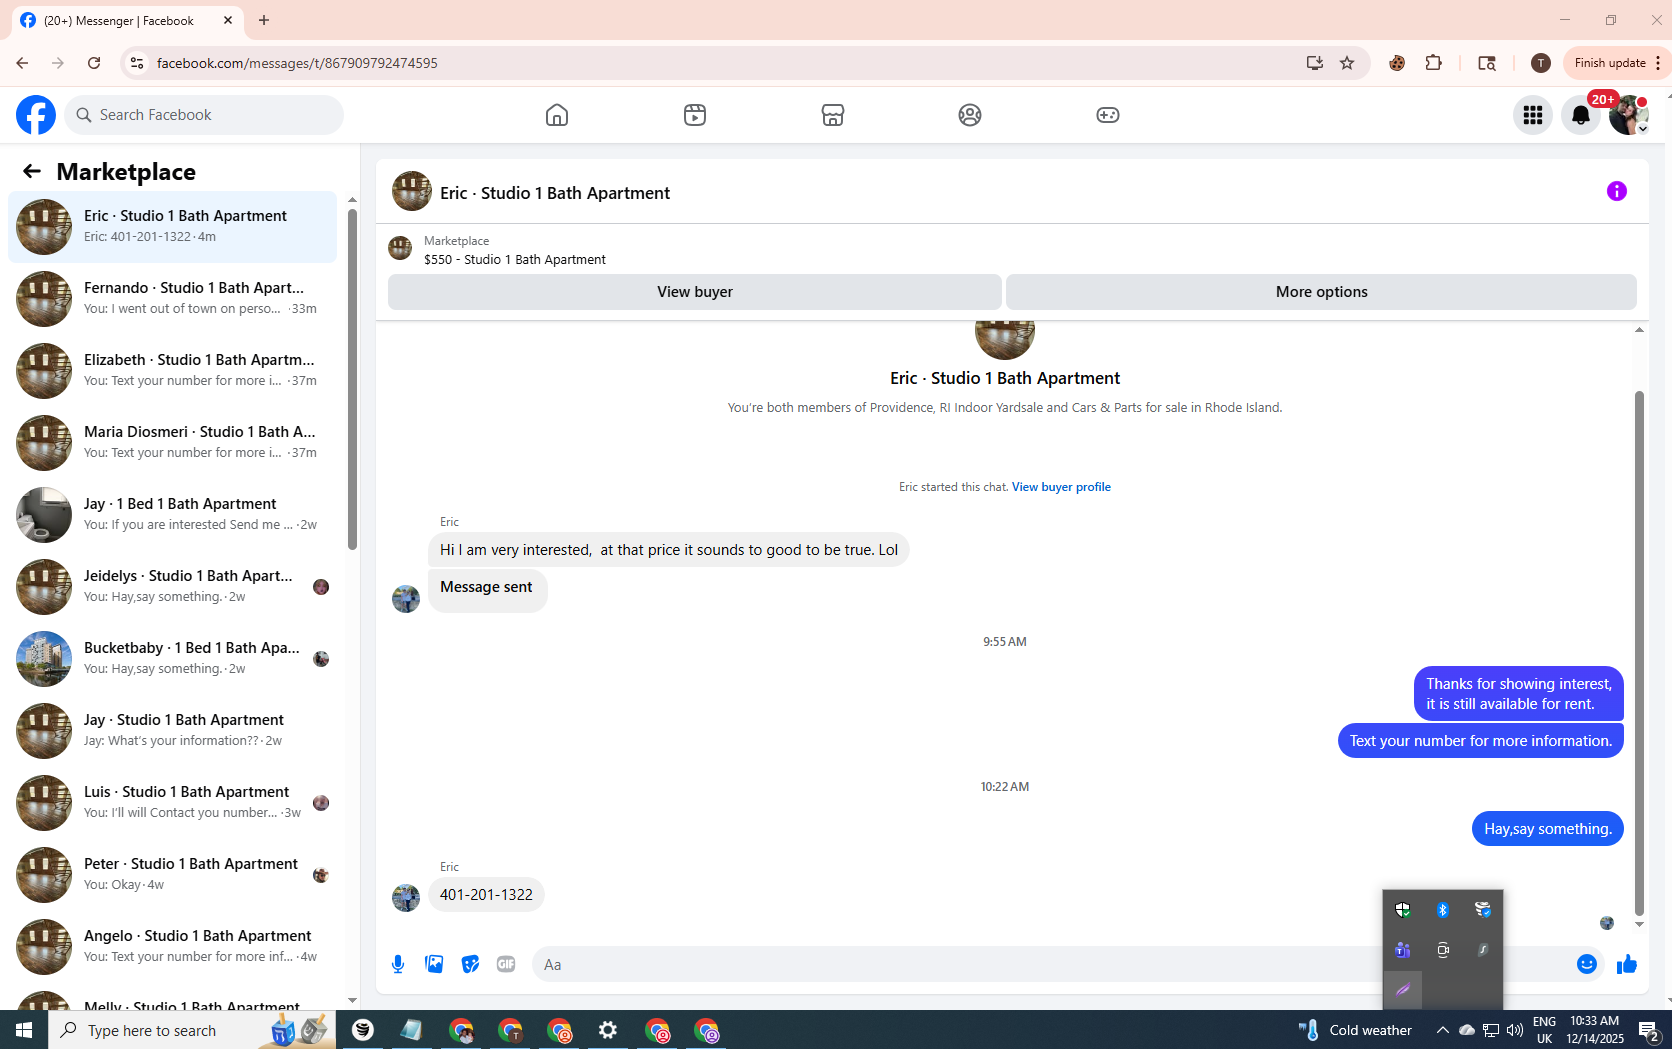Viewport: 1672px width, 1049px height.
Task: Collapse hidden tray icons chevron
Action: [1442, 1030]
